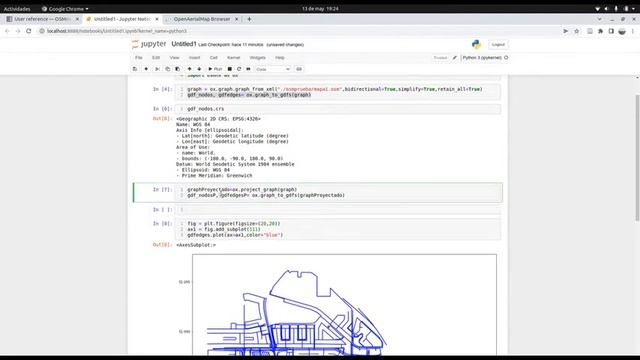The width and height of the screenshot is (640, 360).
Task: Open the File menu
Action: coord(139,58)
